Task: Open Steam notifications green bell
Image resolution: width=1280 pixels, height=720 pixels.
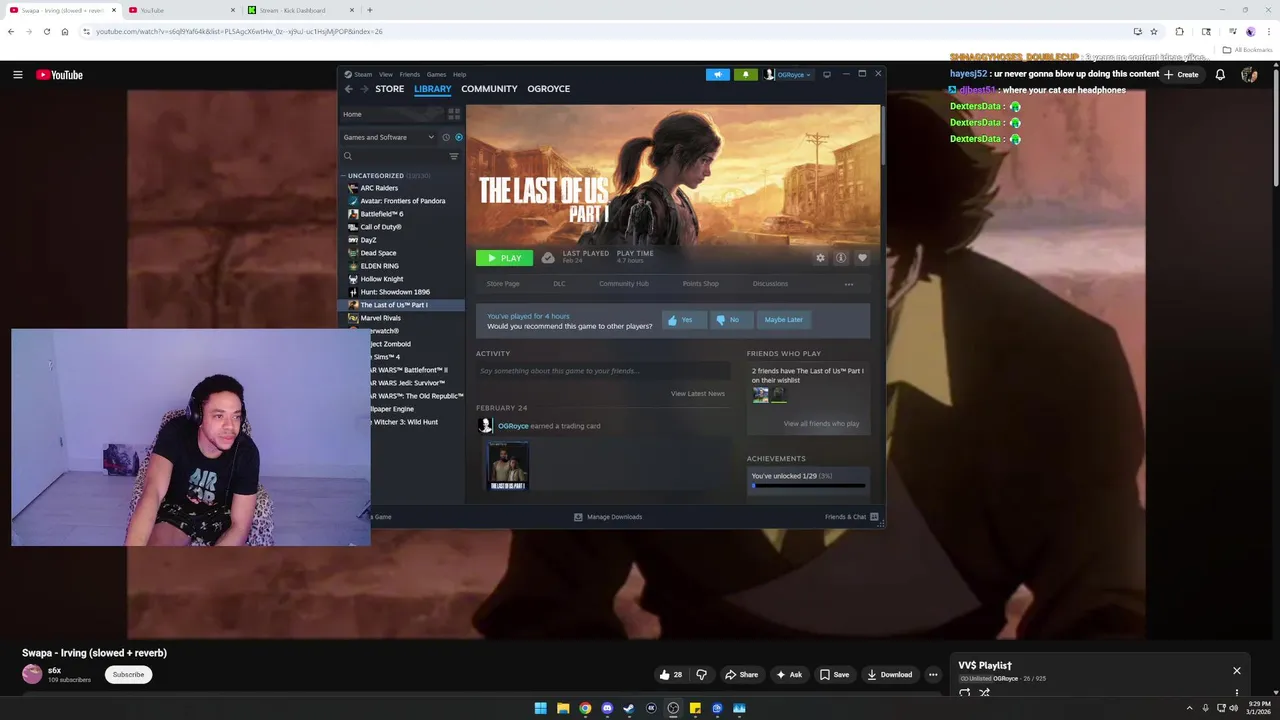Action: point(745,74)
